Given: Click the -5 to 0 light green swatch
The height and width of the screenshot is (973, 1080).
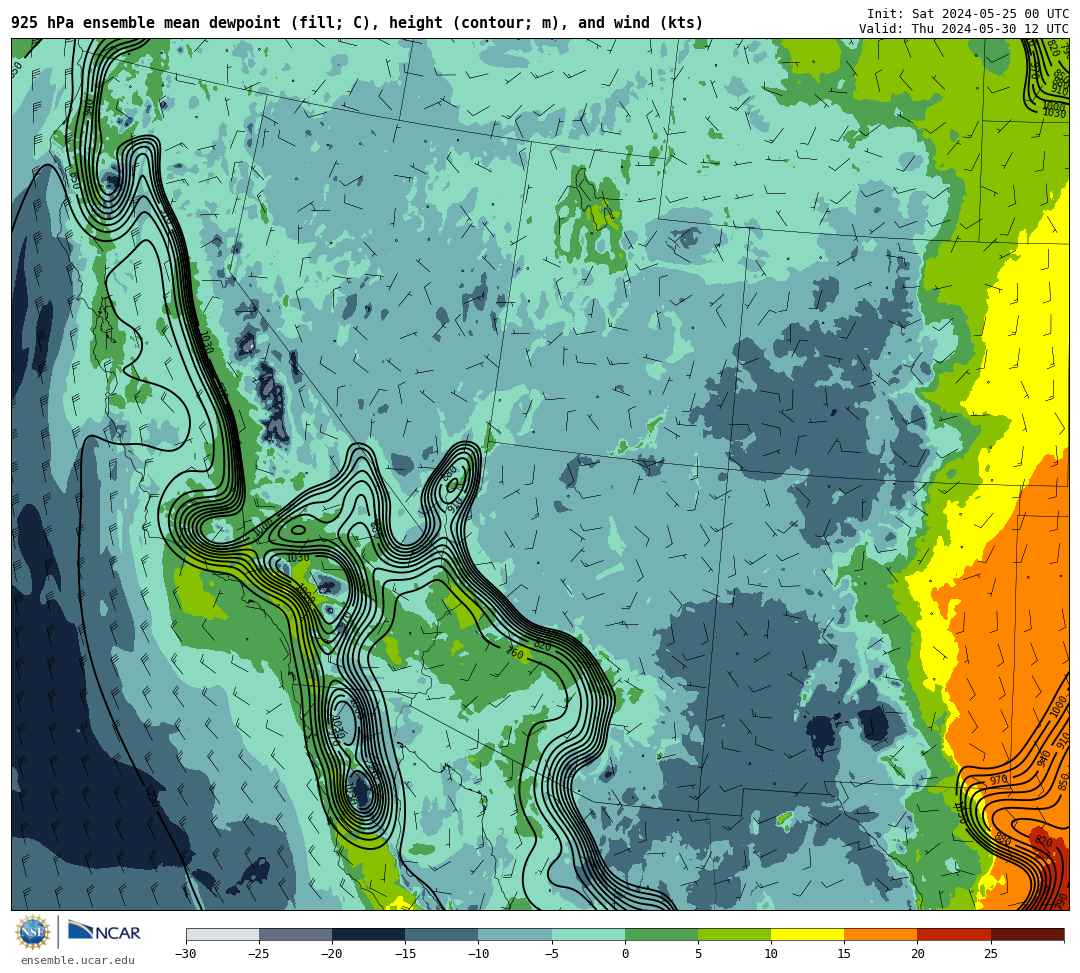Looking at the screenshot, I should (x=588, y=934).
